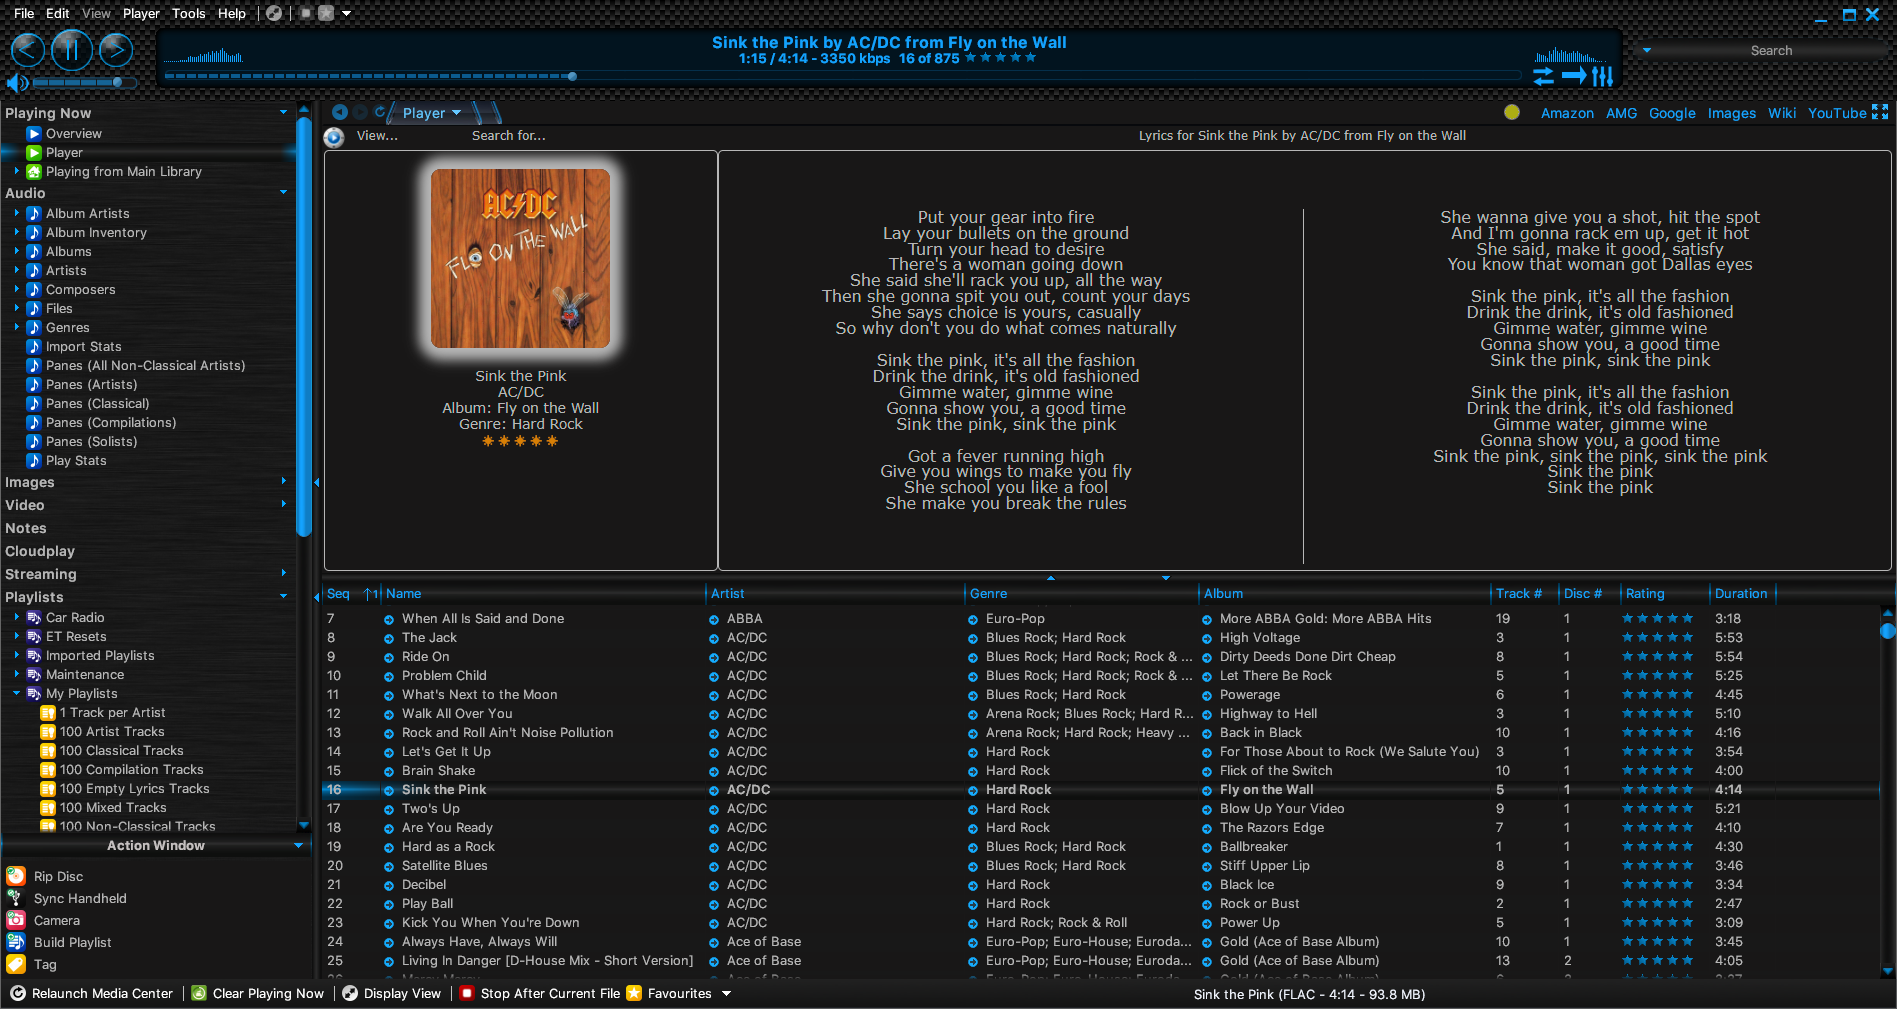This screenshot has height=1009, width=1897.
Task: Skip to the next track
Action: (116, 49)
